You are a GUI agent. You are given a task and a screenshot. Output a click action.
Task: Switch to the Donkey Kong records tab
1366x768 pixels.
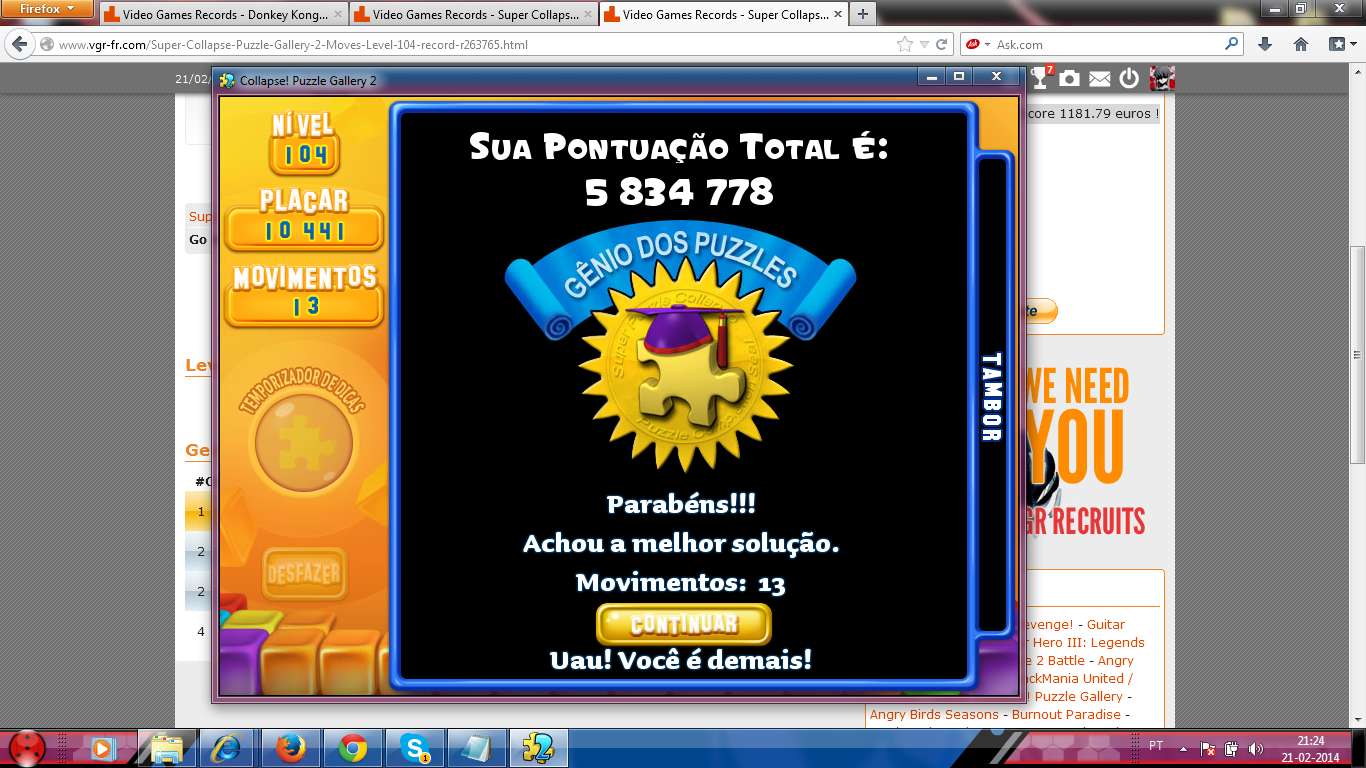click(x=221, y=15)
